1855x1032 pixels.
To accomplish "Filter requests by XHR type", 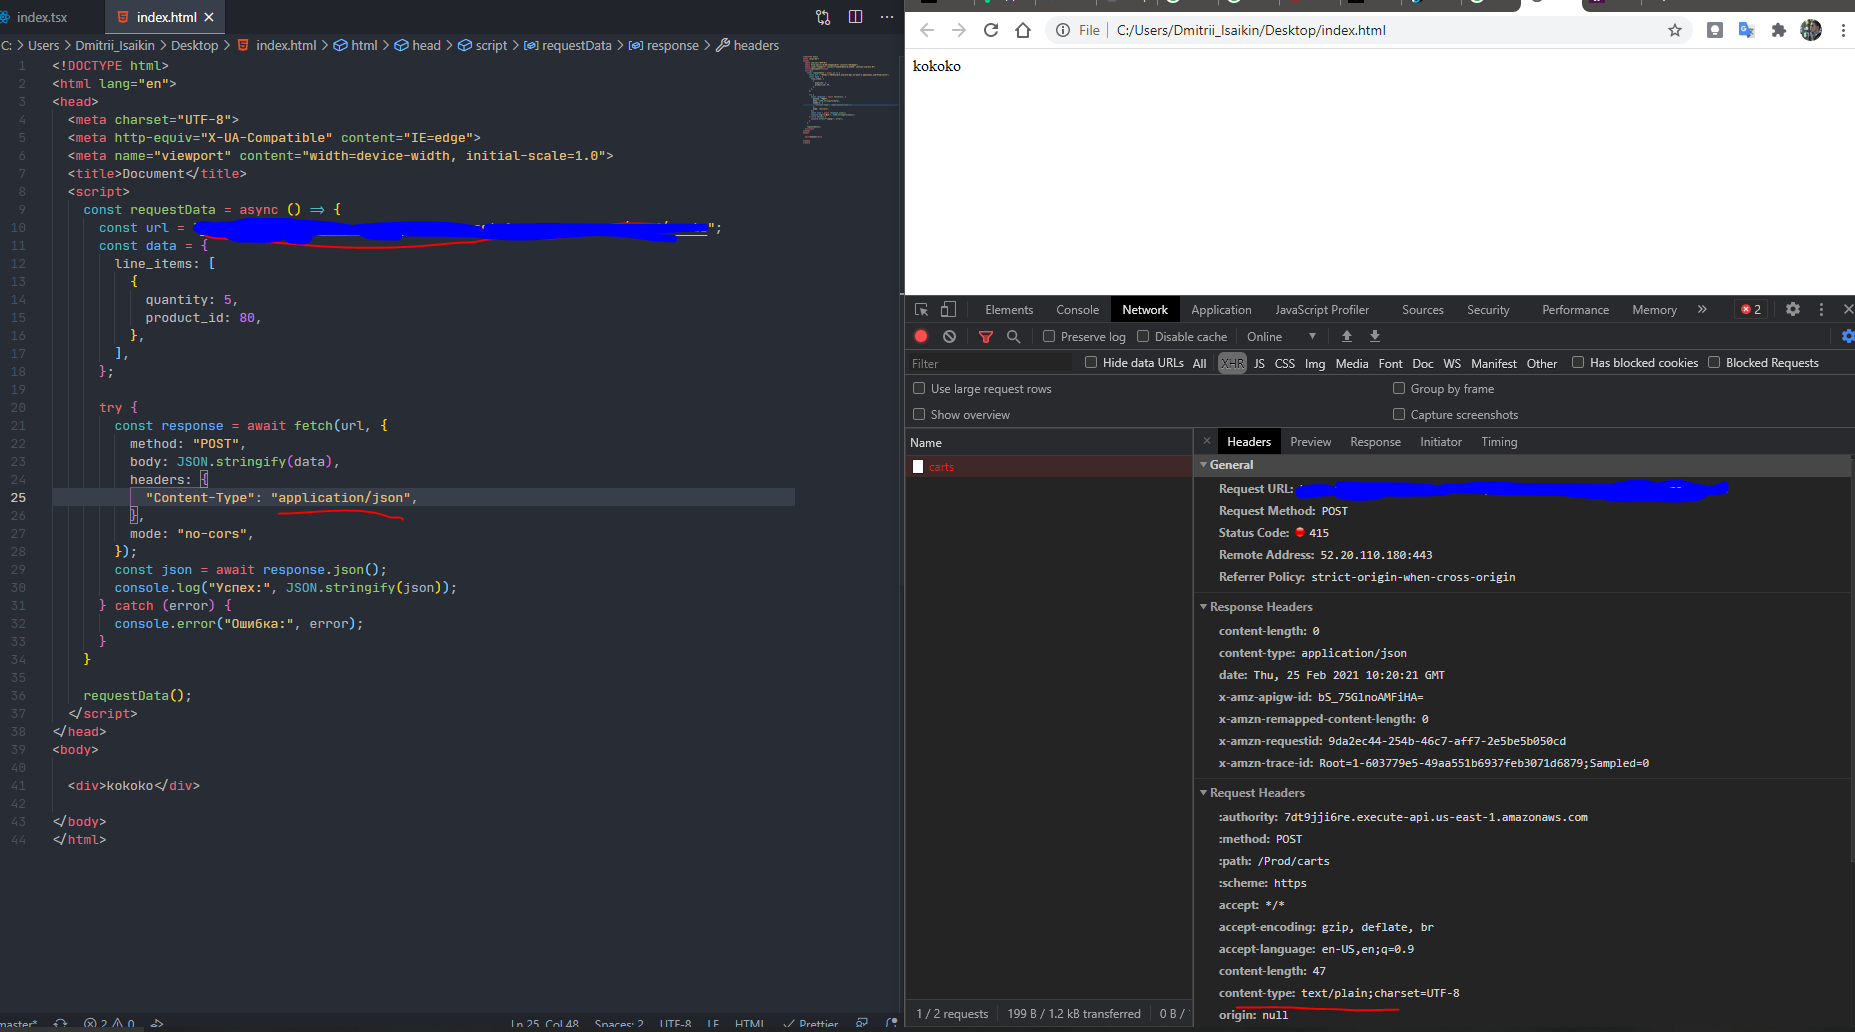I will (1232, 363).
